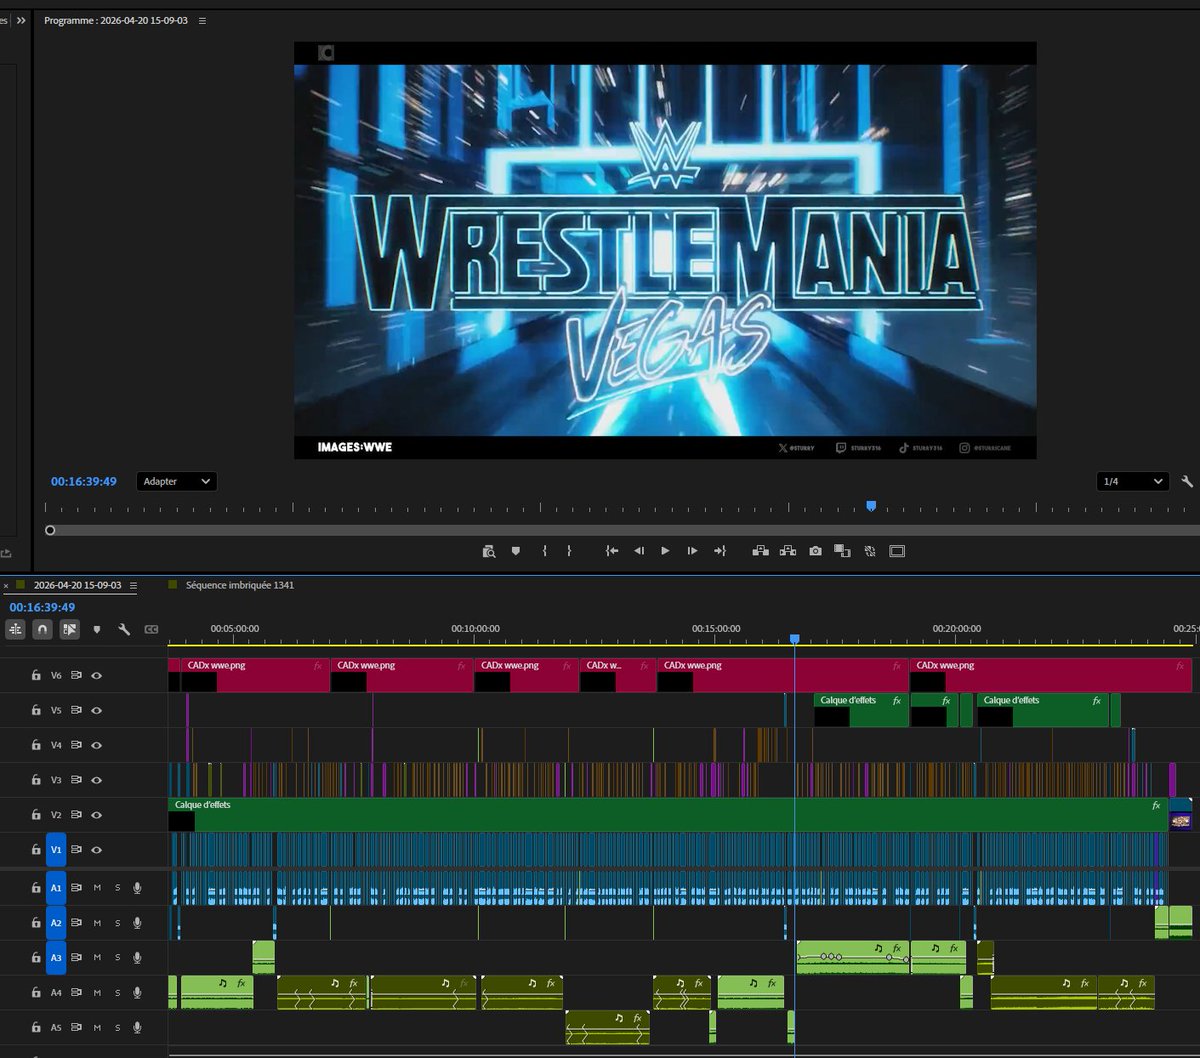Open the CC captions track options
Image resolution: width=1200 pixels, height=1058 pixels.
click(151, 630)
